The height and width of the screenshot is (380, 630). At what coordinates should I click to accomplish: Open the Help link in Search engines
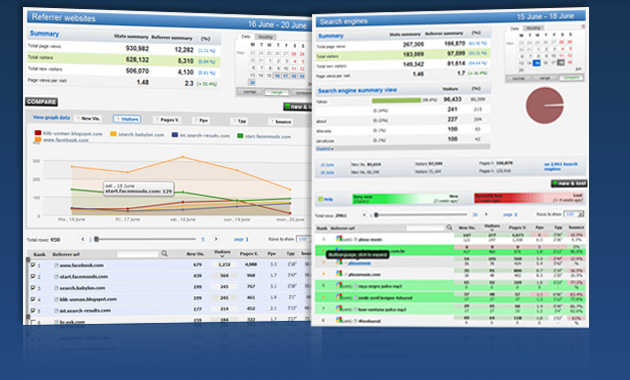(x=326, y=199)
